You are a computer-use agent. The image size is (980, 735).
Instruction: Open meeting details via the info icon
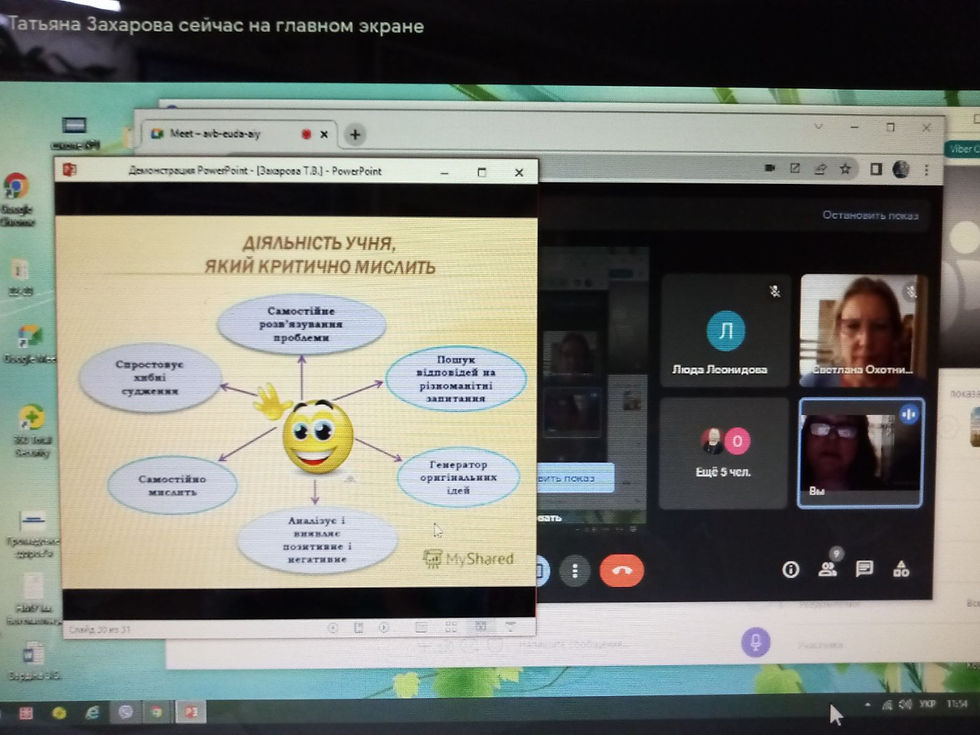click(x=790, y=568)
